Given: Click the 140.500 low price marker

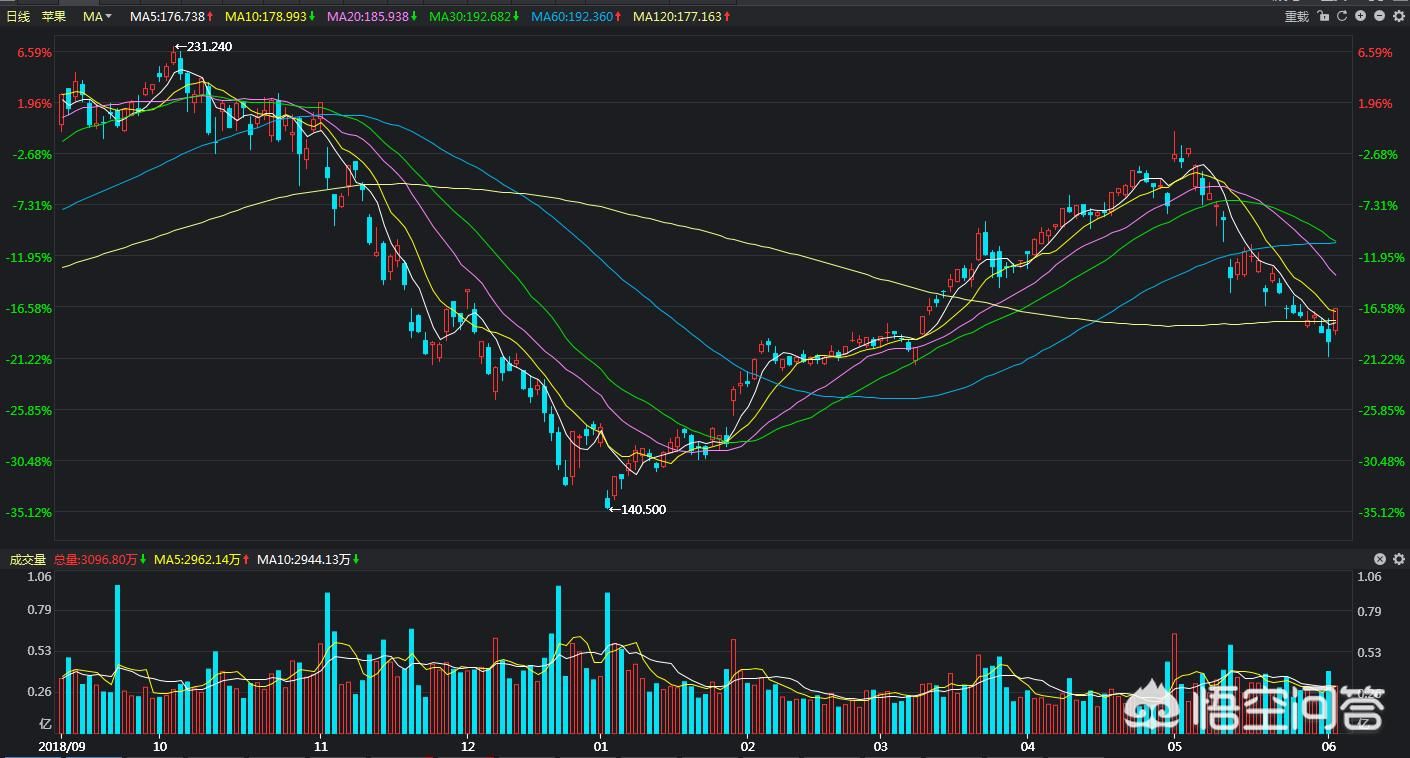Looking at the screenshot, I should [x=638, y=510].
